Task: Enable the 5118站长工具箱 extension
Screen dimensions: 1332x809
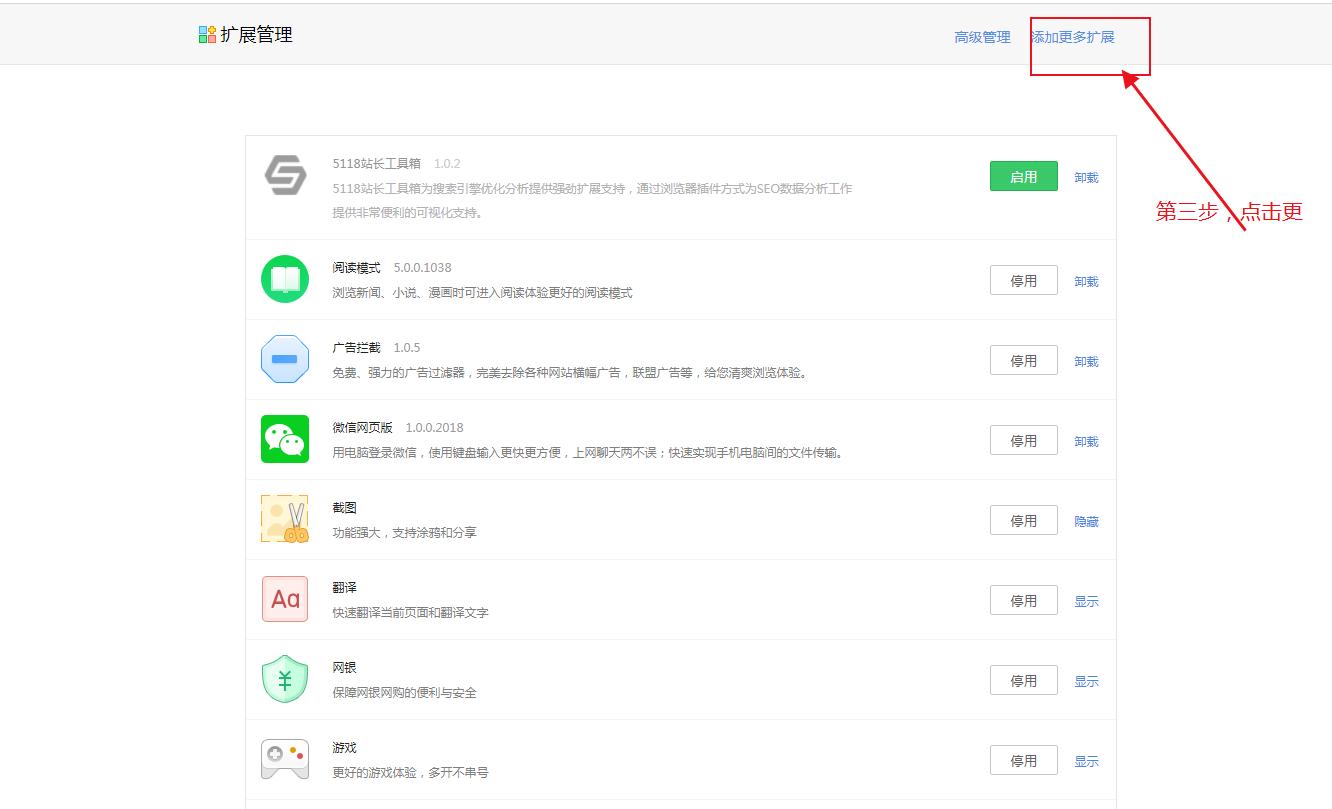Action: coord(1023,176)
